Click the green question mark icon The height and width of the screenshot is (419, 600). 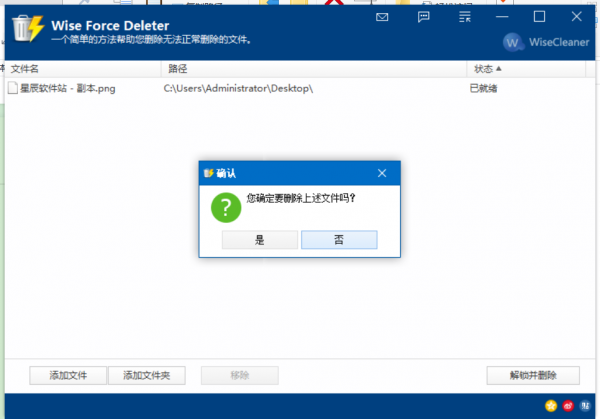[226, 207]
